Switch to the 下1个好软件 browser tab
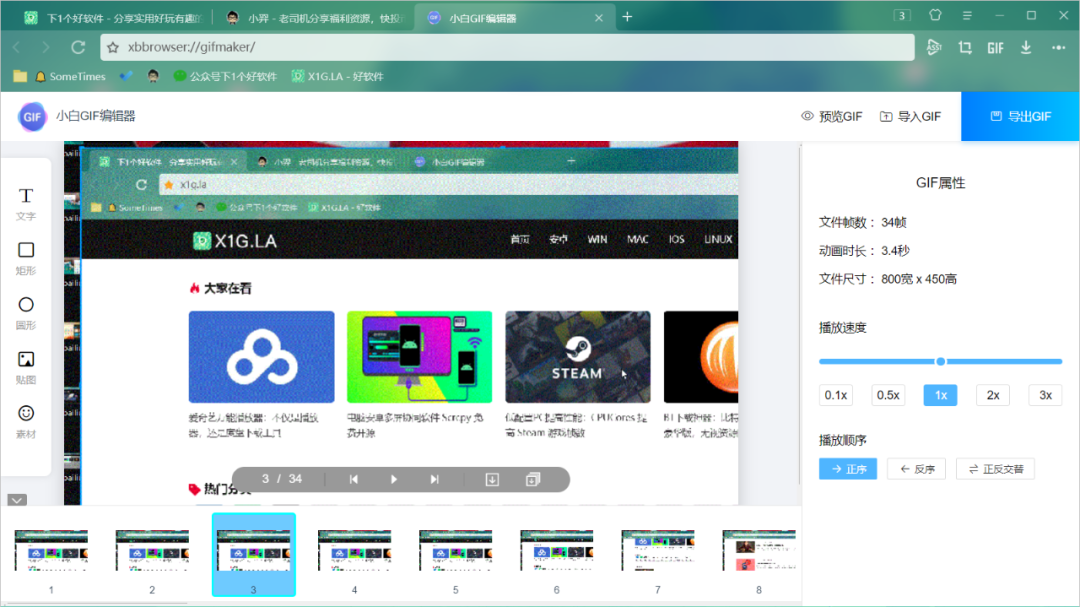The height and width of the screenshot is (607, 1080). 114,18
